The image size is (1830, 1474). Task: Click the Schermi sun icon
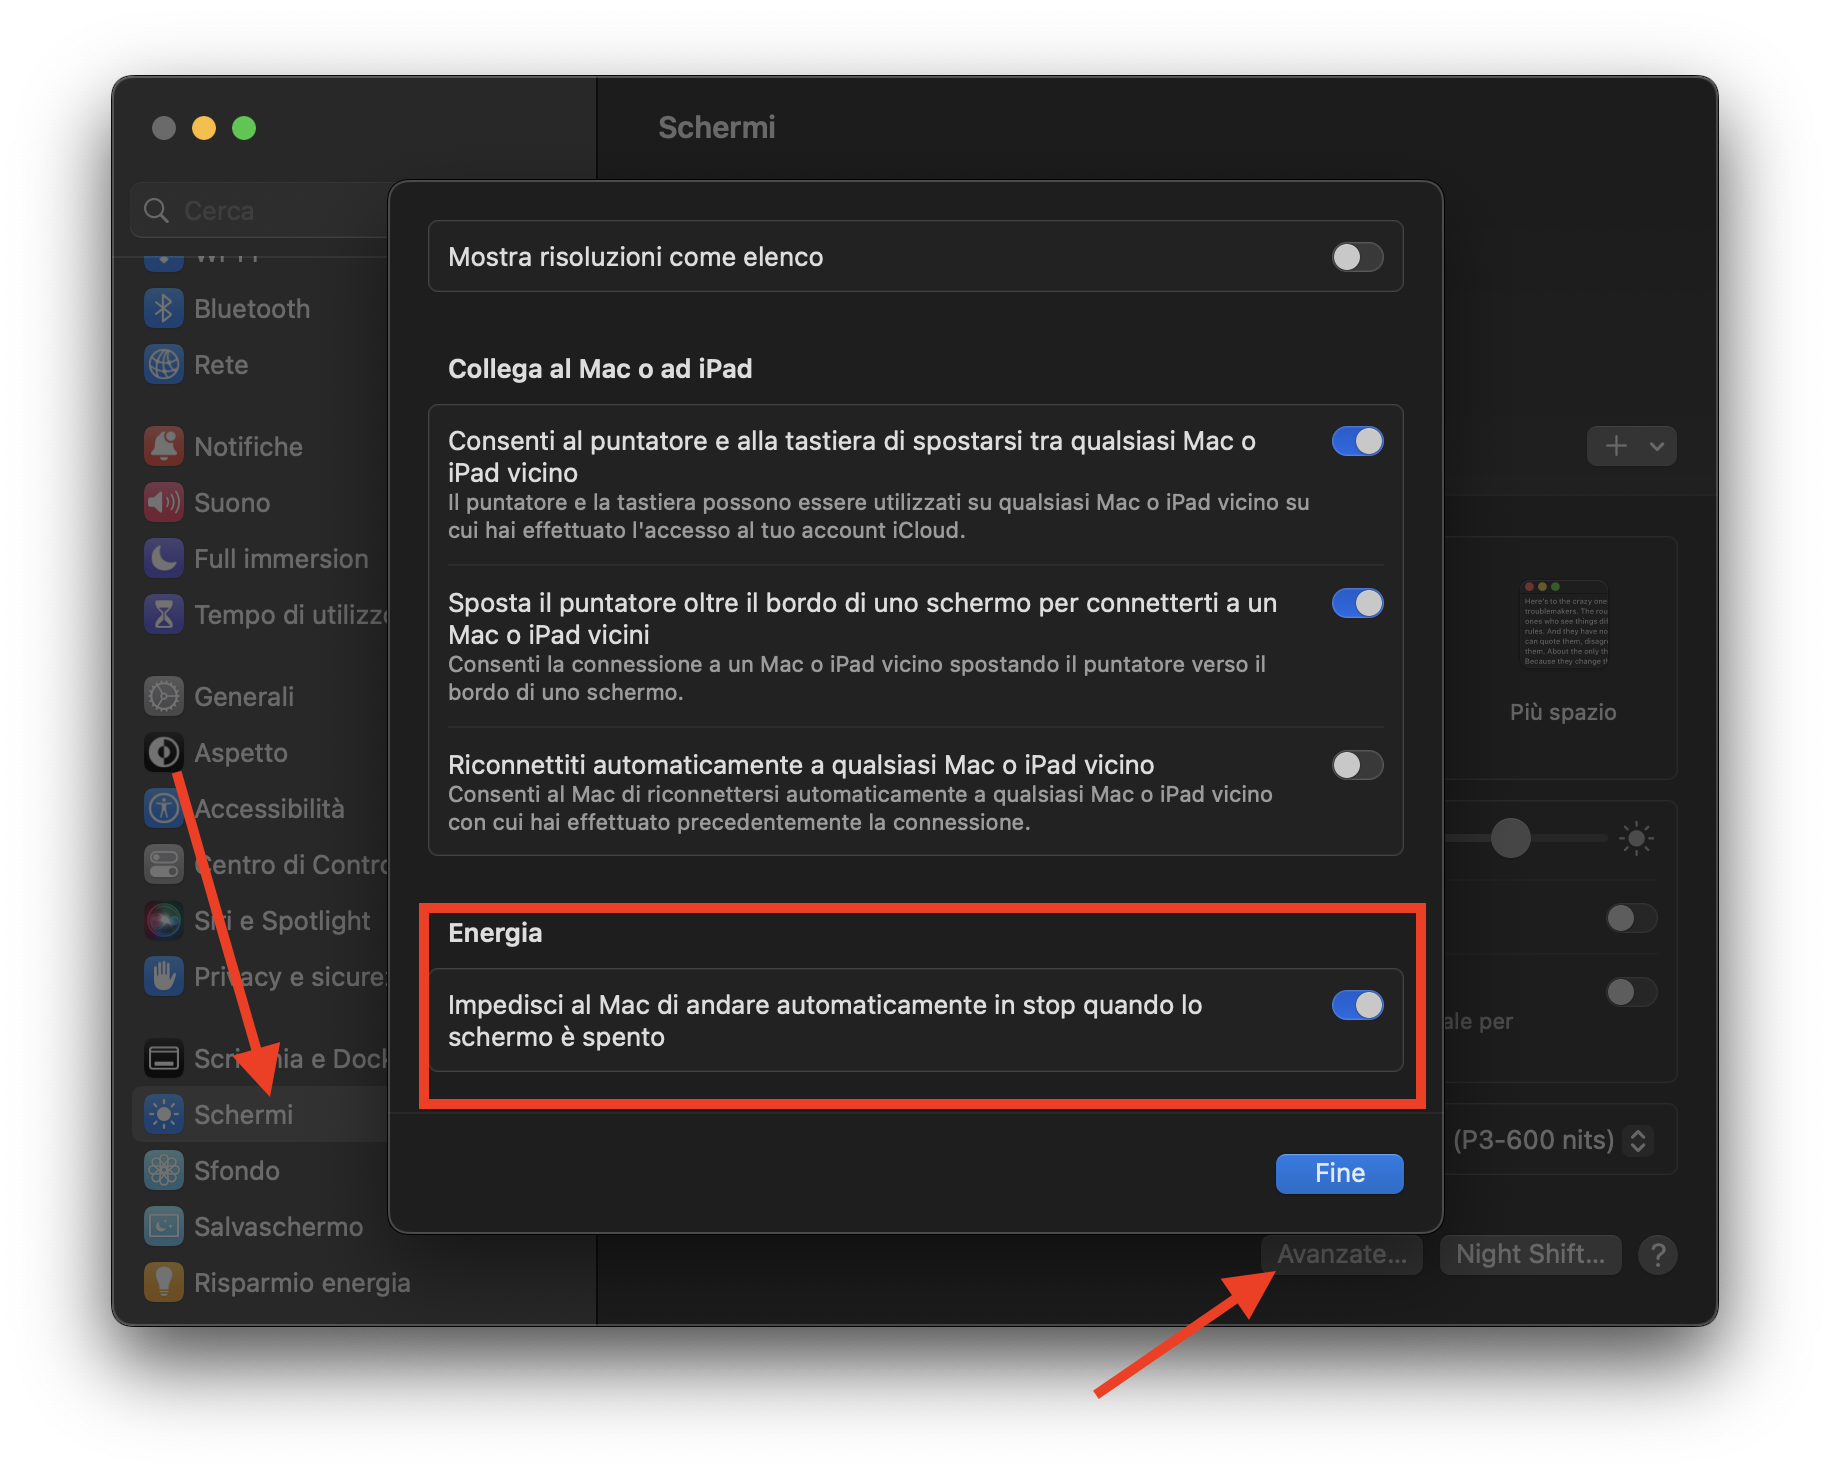pyautogui.click(x=164, y=1114)
